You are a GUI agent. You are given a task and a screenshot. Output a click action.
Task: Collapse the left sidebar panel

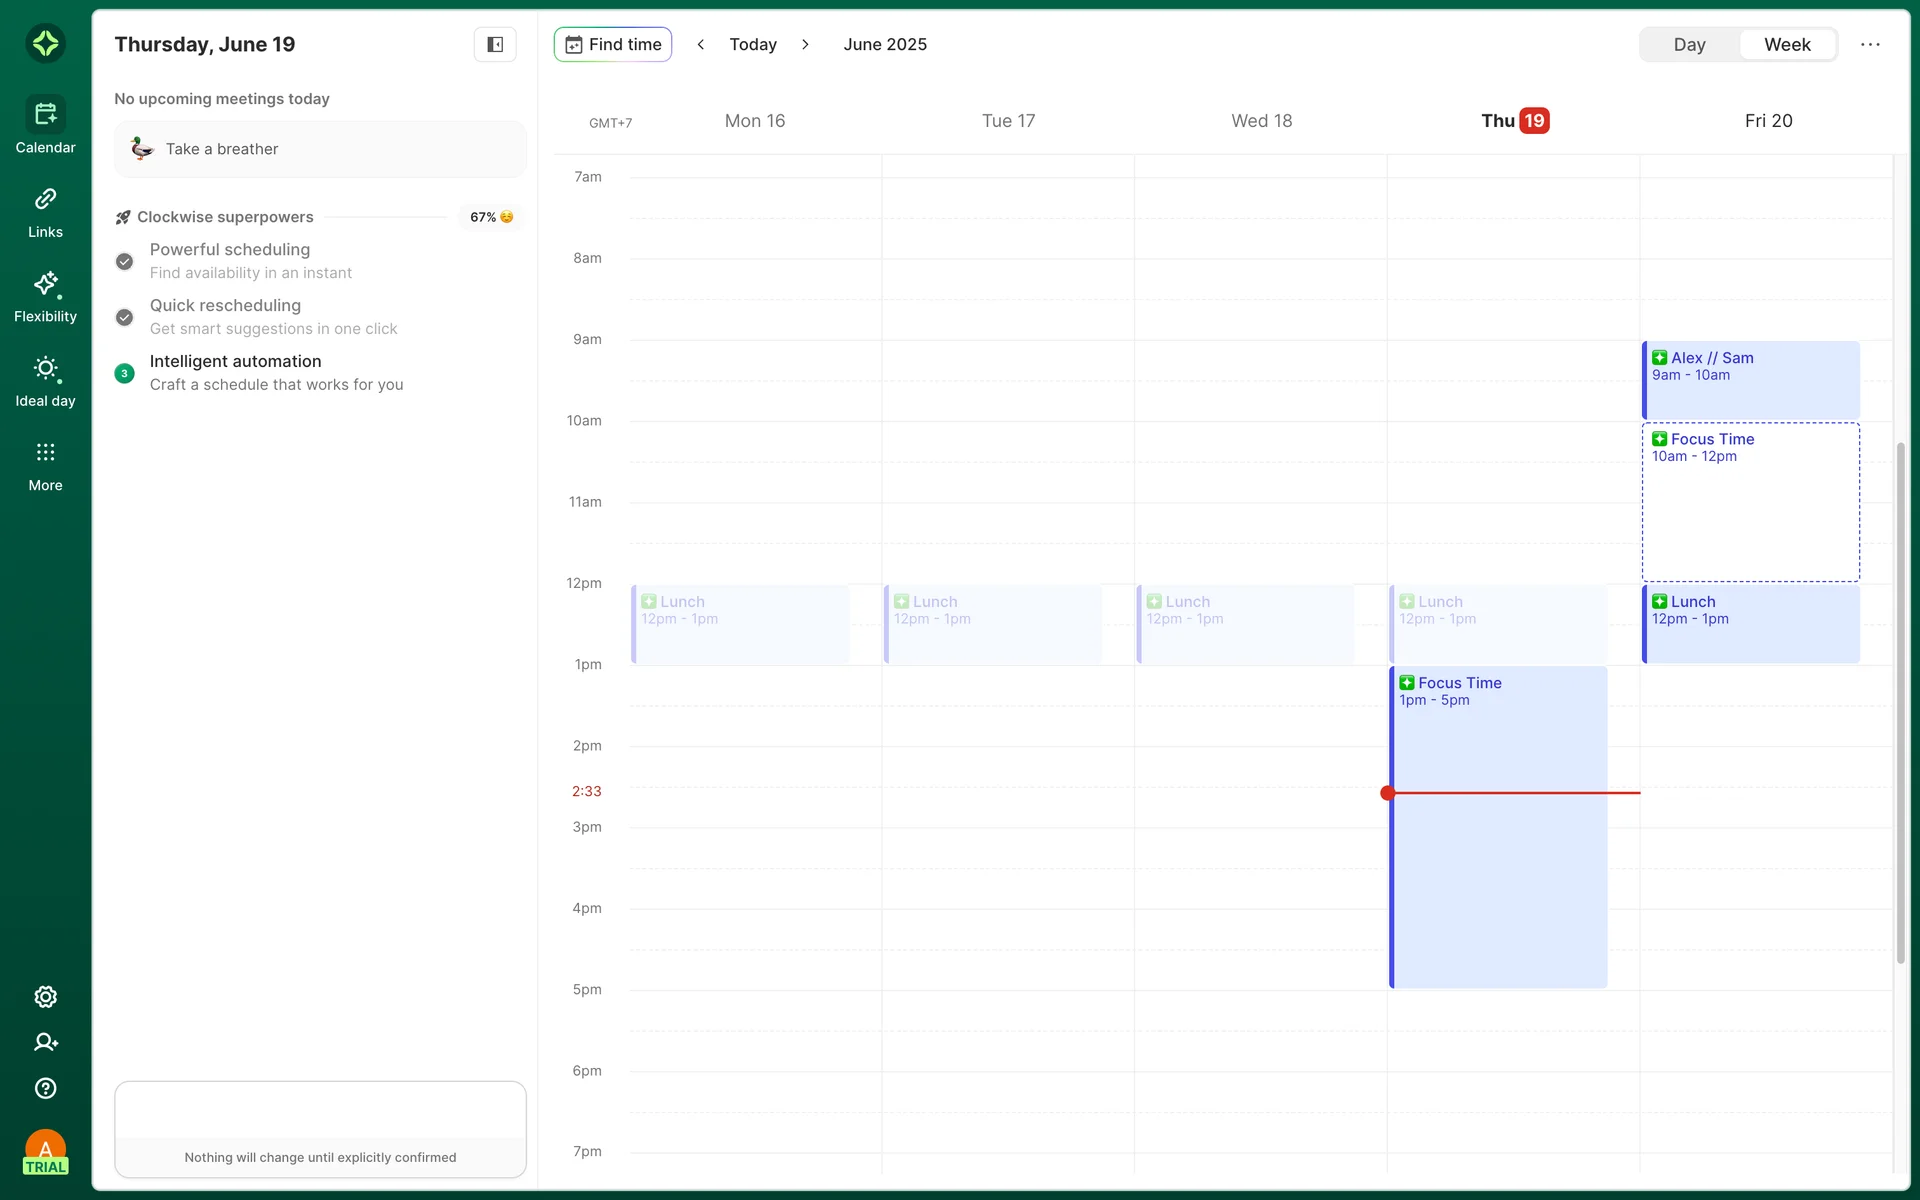click(495, 44)
